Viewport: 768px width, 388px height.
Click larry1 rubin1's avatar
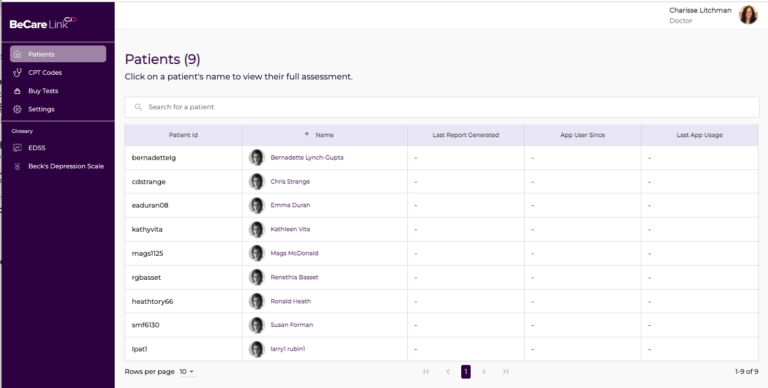(257, 349)
